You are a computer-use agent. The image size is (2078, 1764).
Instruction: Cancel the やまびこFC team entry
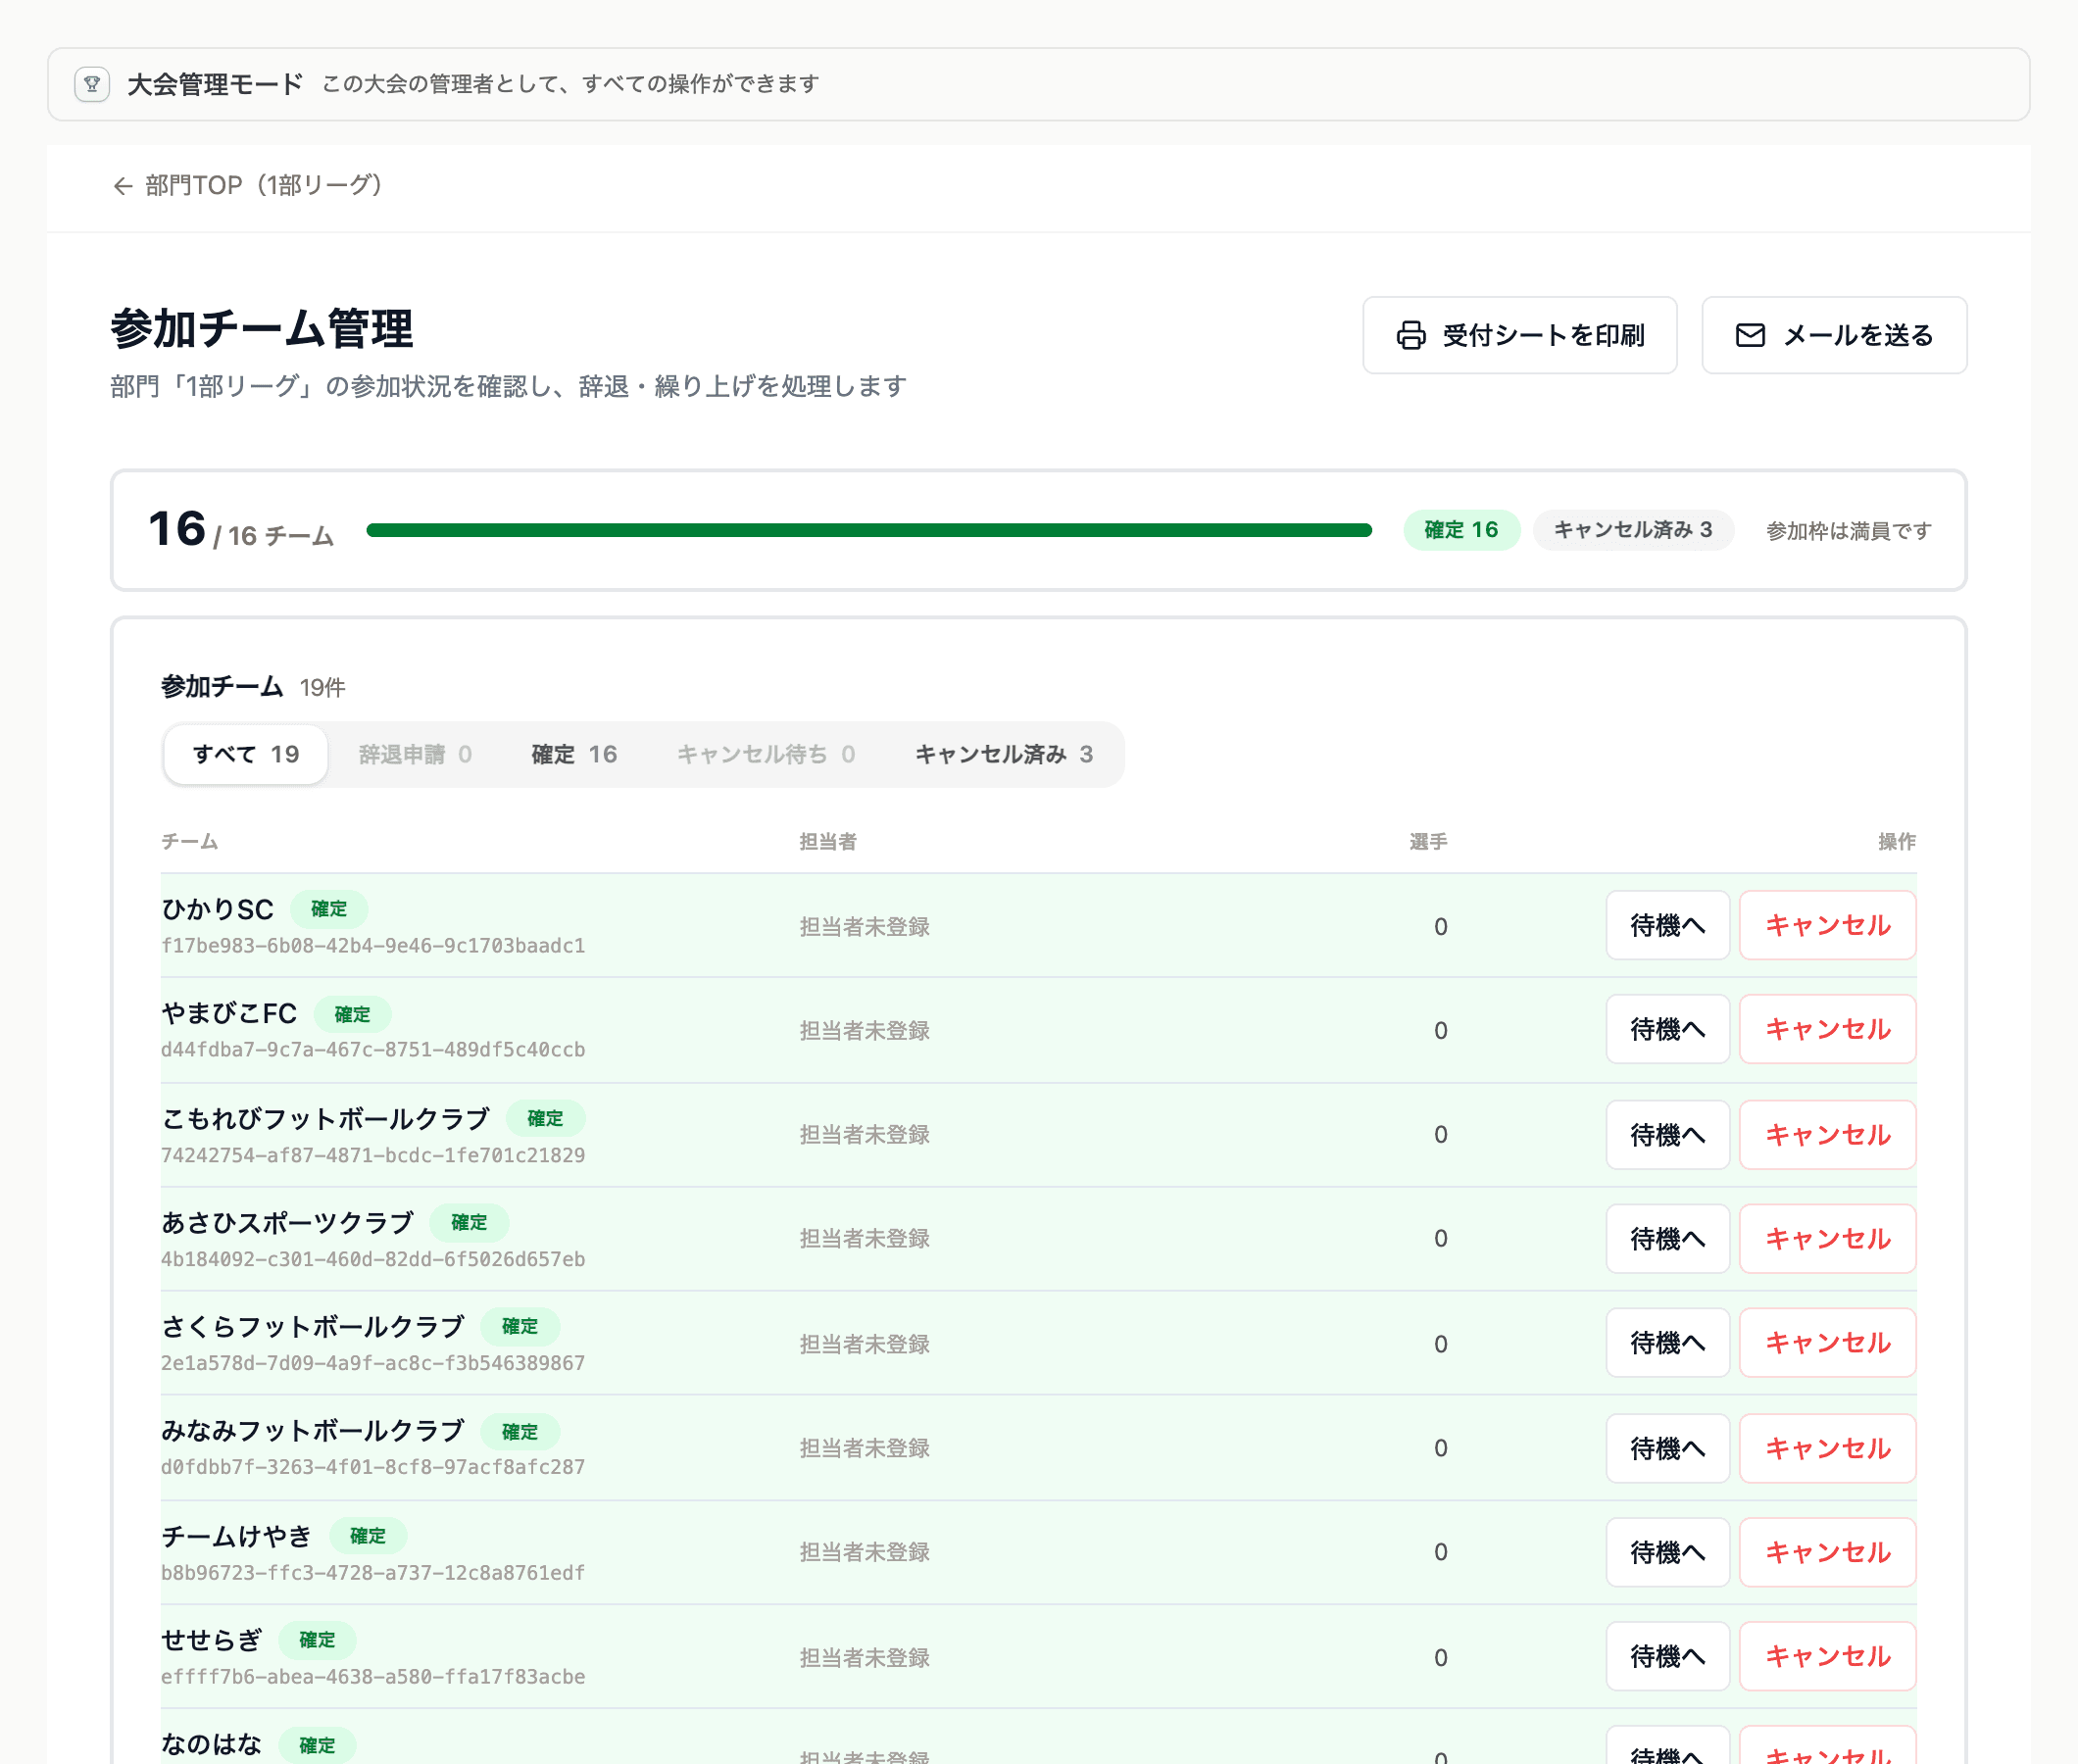coord(1827,1029)
